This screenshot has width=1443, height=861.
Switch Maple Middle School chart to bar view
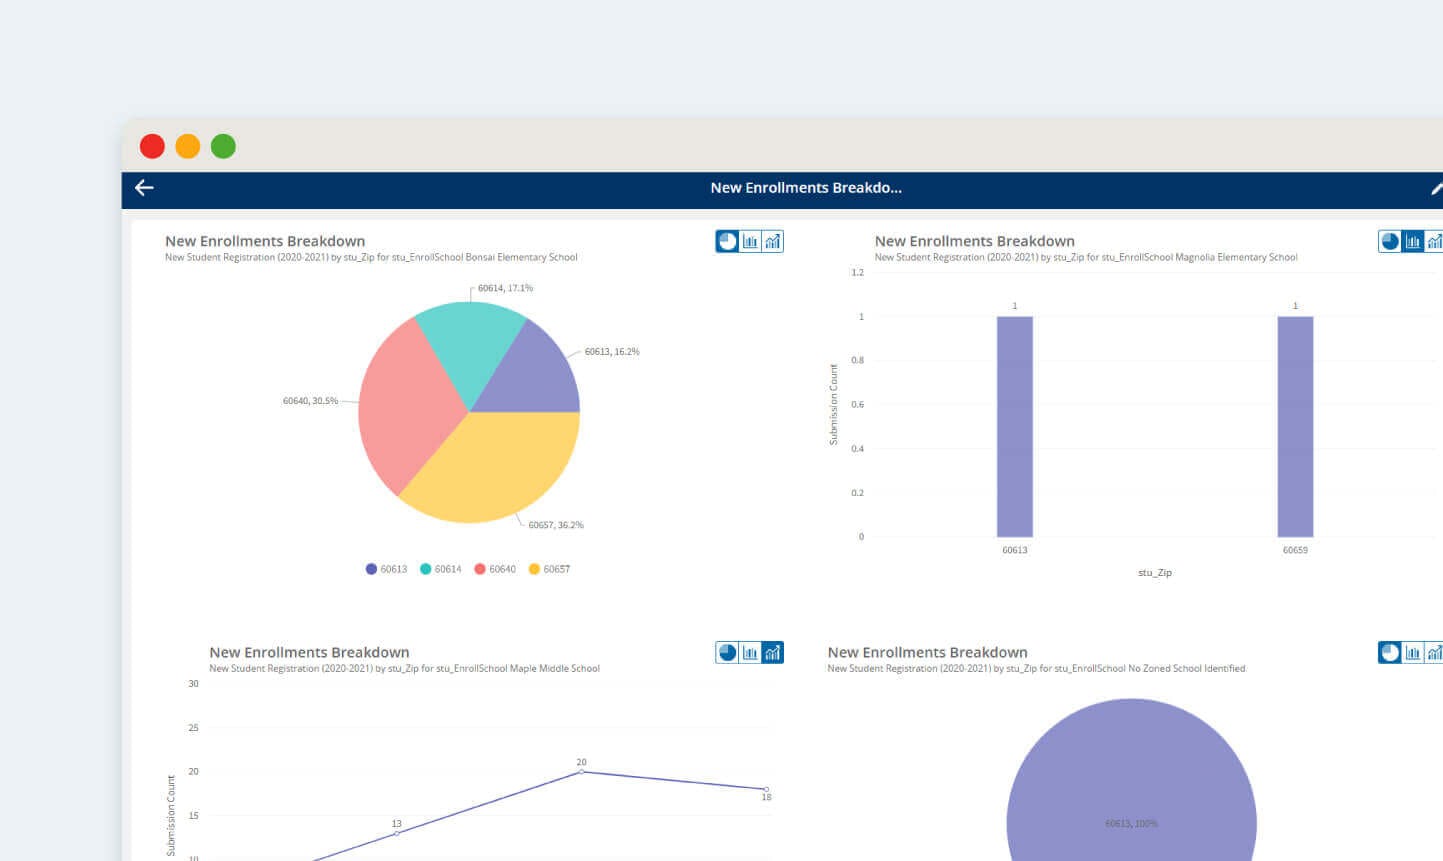pyautogui.click(x=750, y=651)
